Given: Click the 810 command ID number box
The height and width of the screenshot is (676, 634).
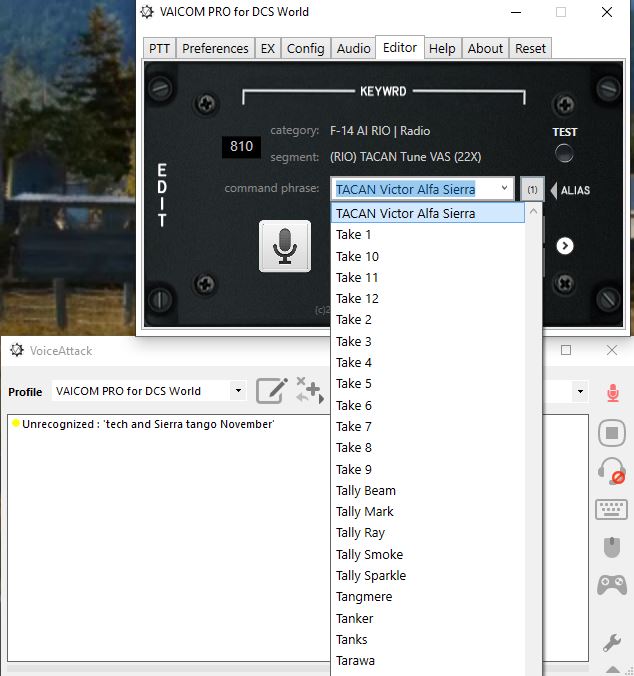Looking at the screenshot, I should point(241,147).
